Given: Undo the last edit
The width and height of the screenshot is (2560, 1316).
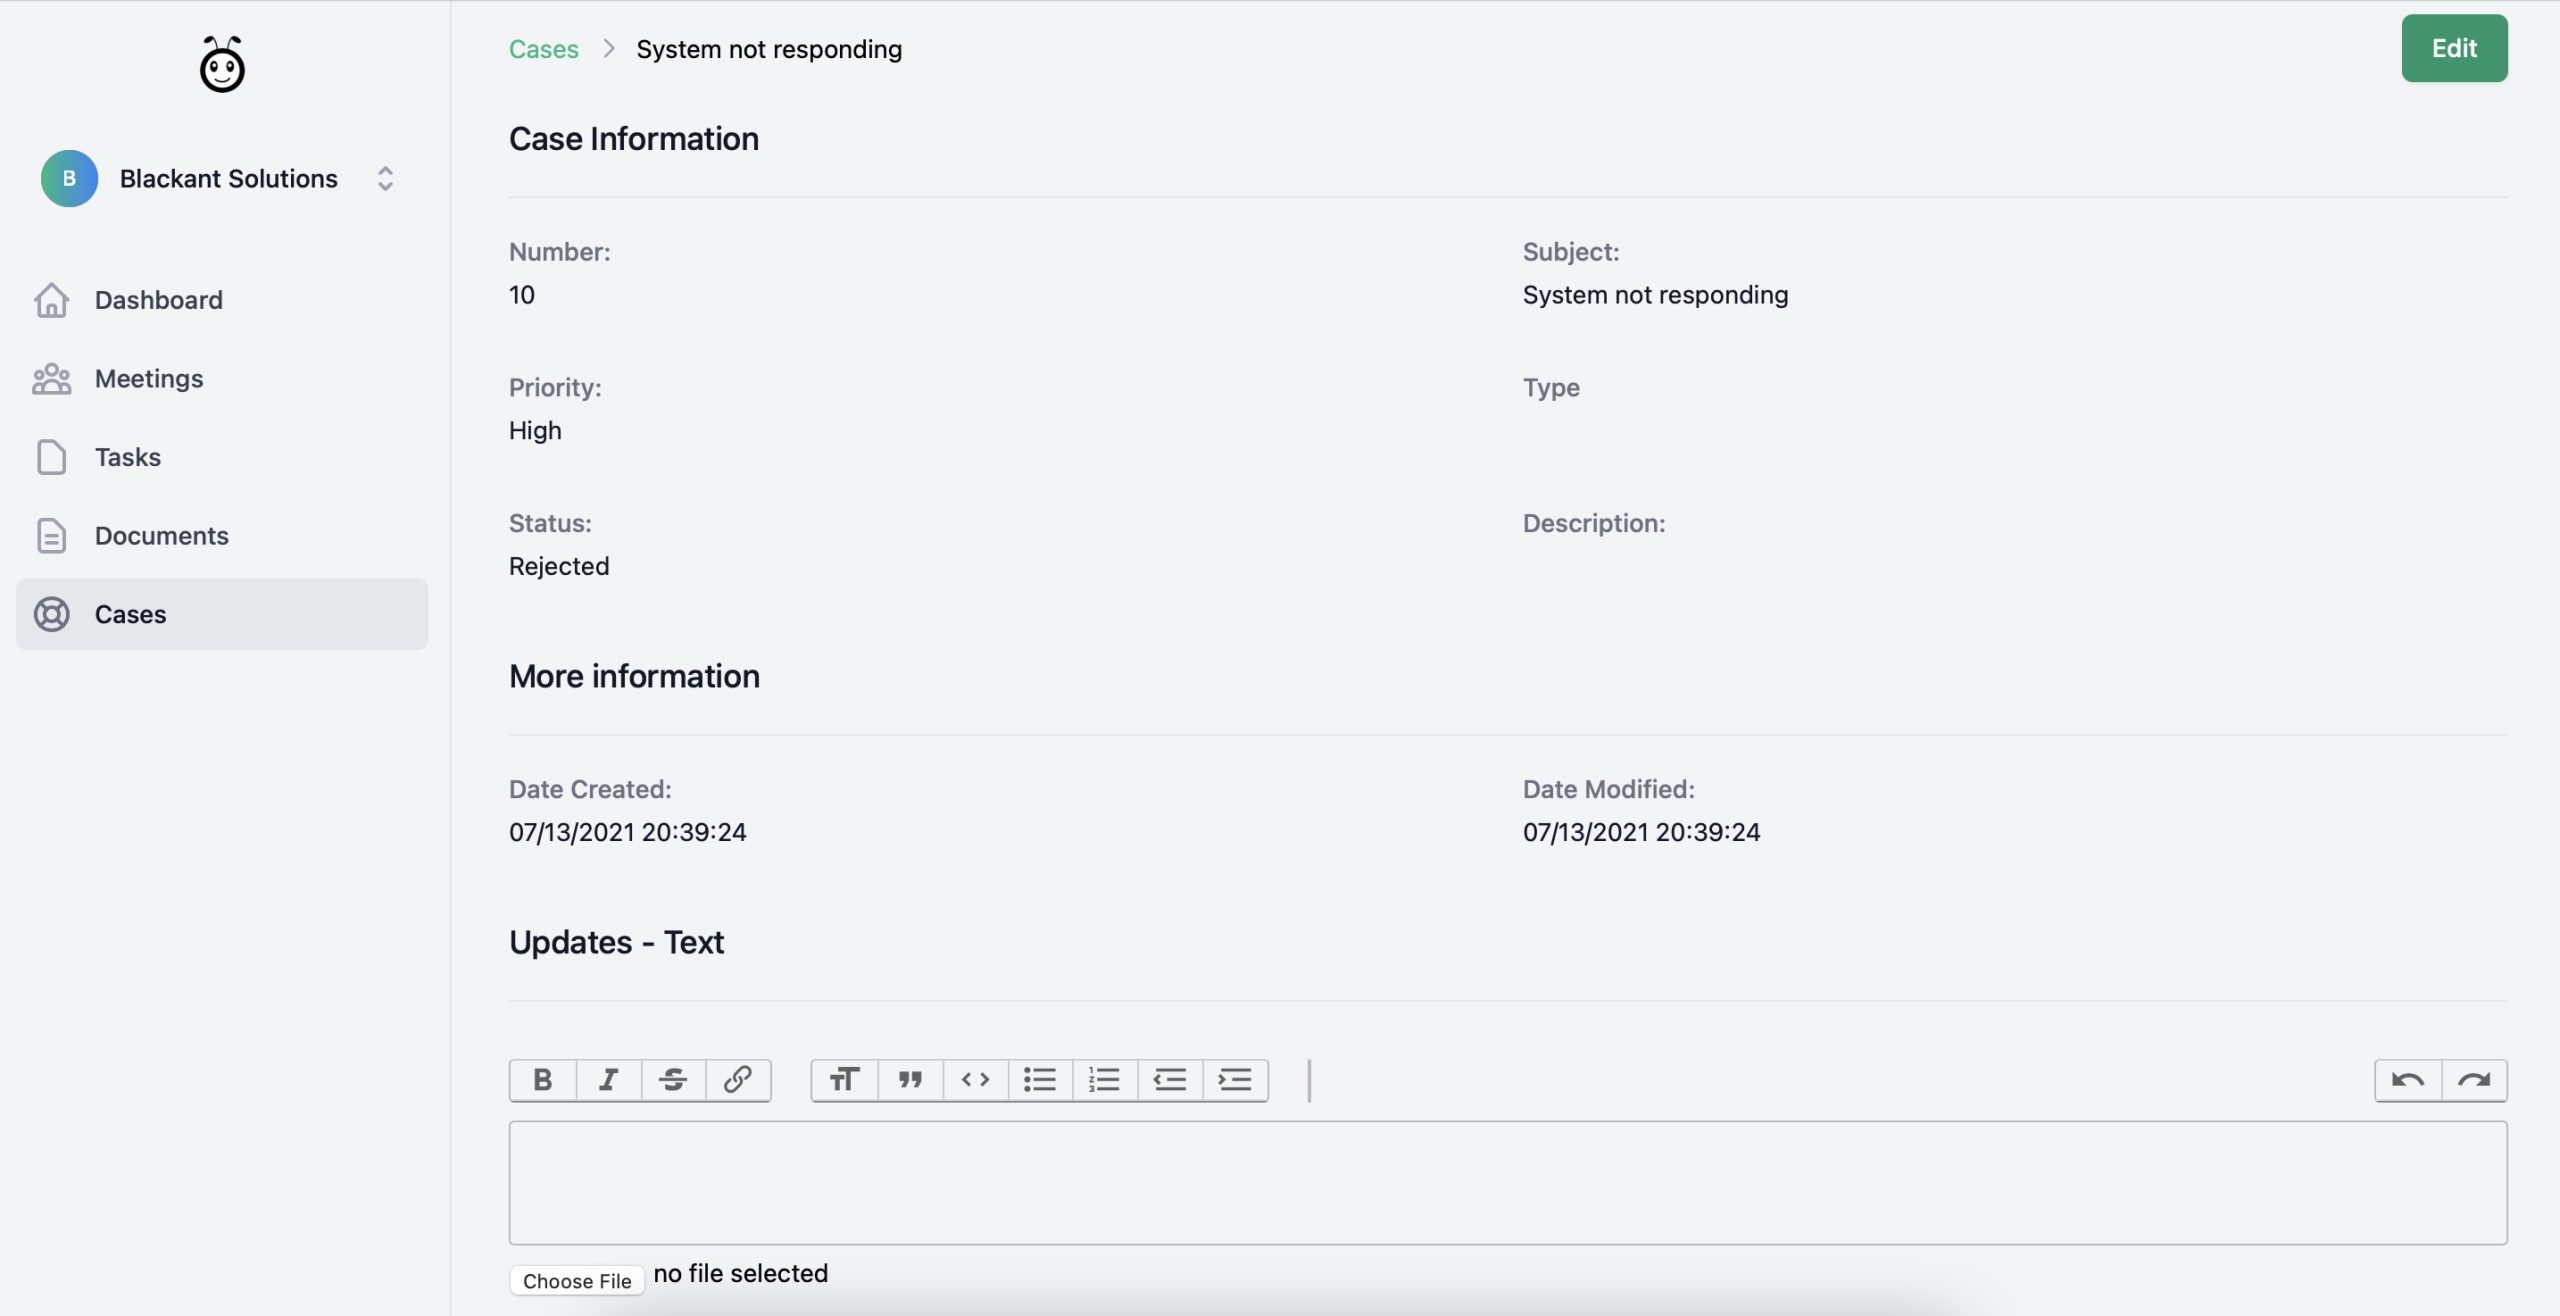Looking at the screenshot, I should point(2408,1080).
